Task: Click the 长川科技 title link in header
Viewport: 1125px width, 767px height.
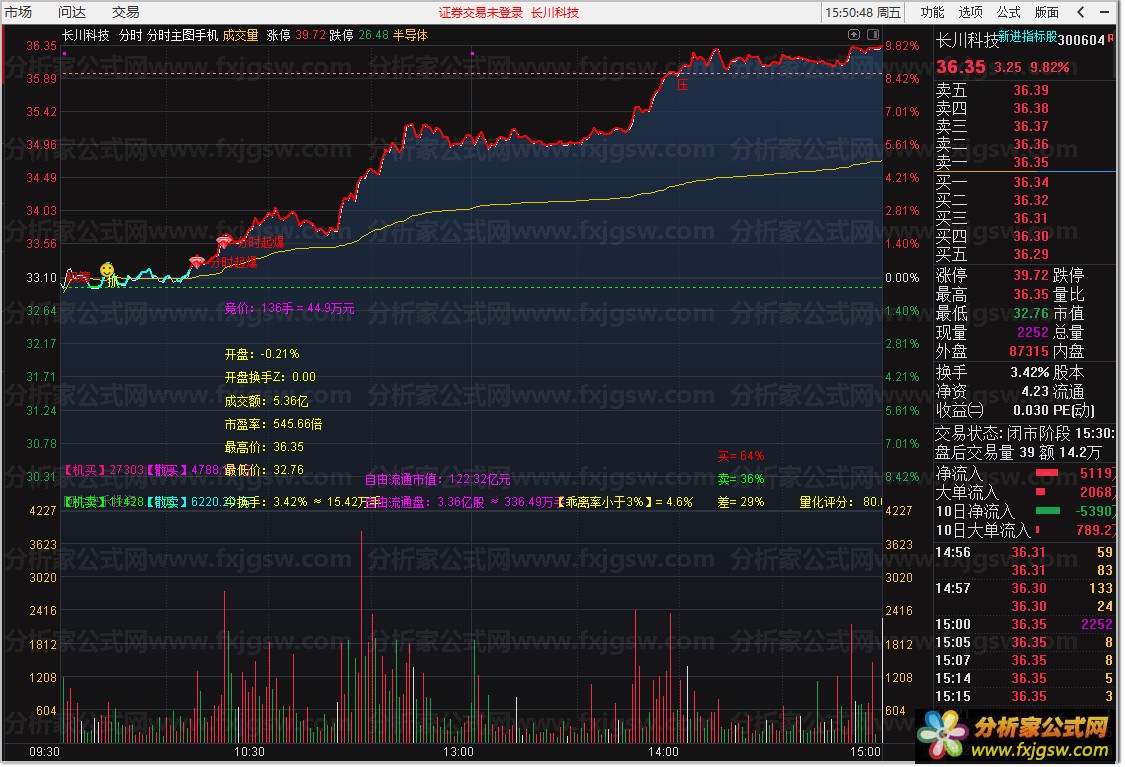Action: 555,13
